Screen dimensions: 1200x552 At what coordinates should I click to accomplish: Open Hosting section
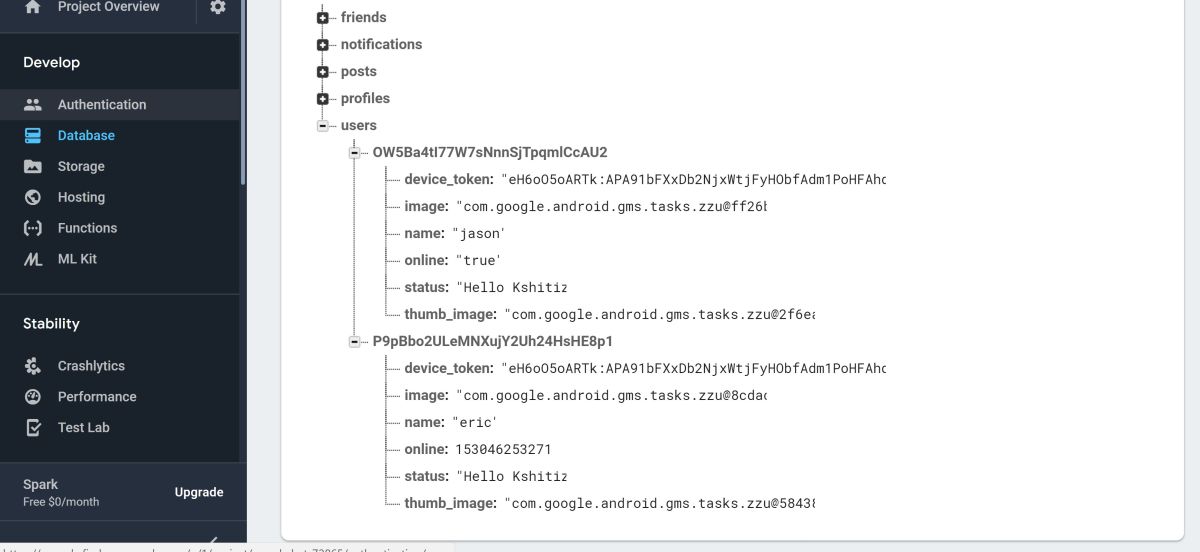81,197
